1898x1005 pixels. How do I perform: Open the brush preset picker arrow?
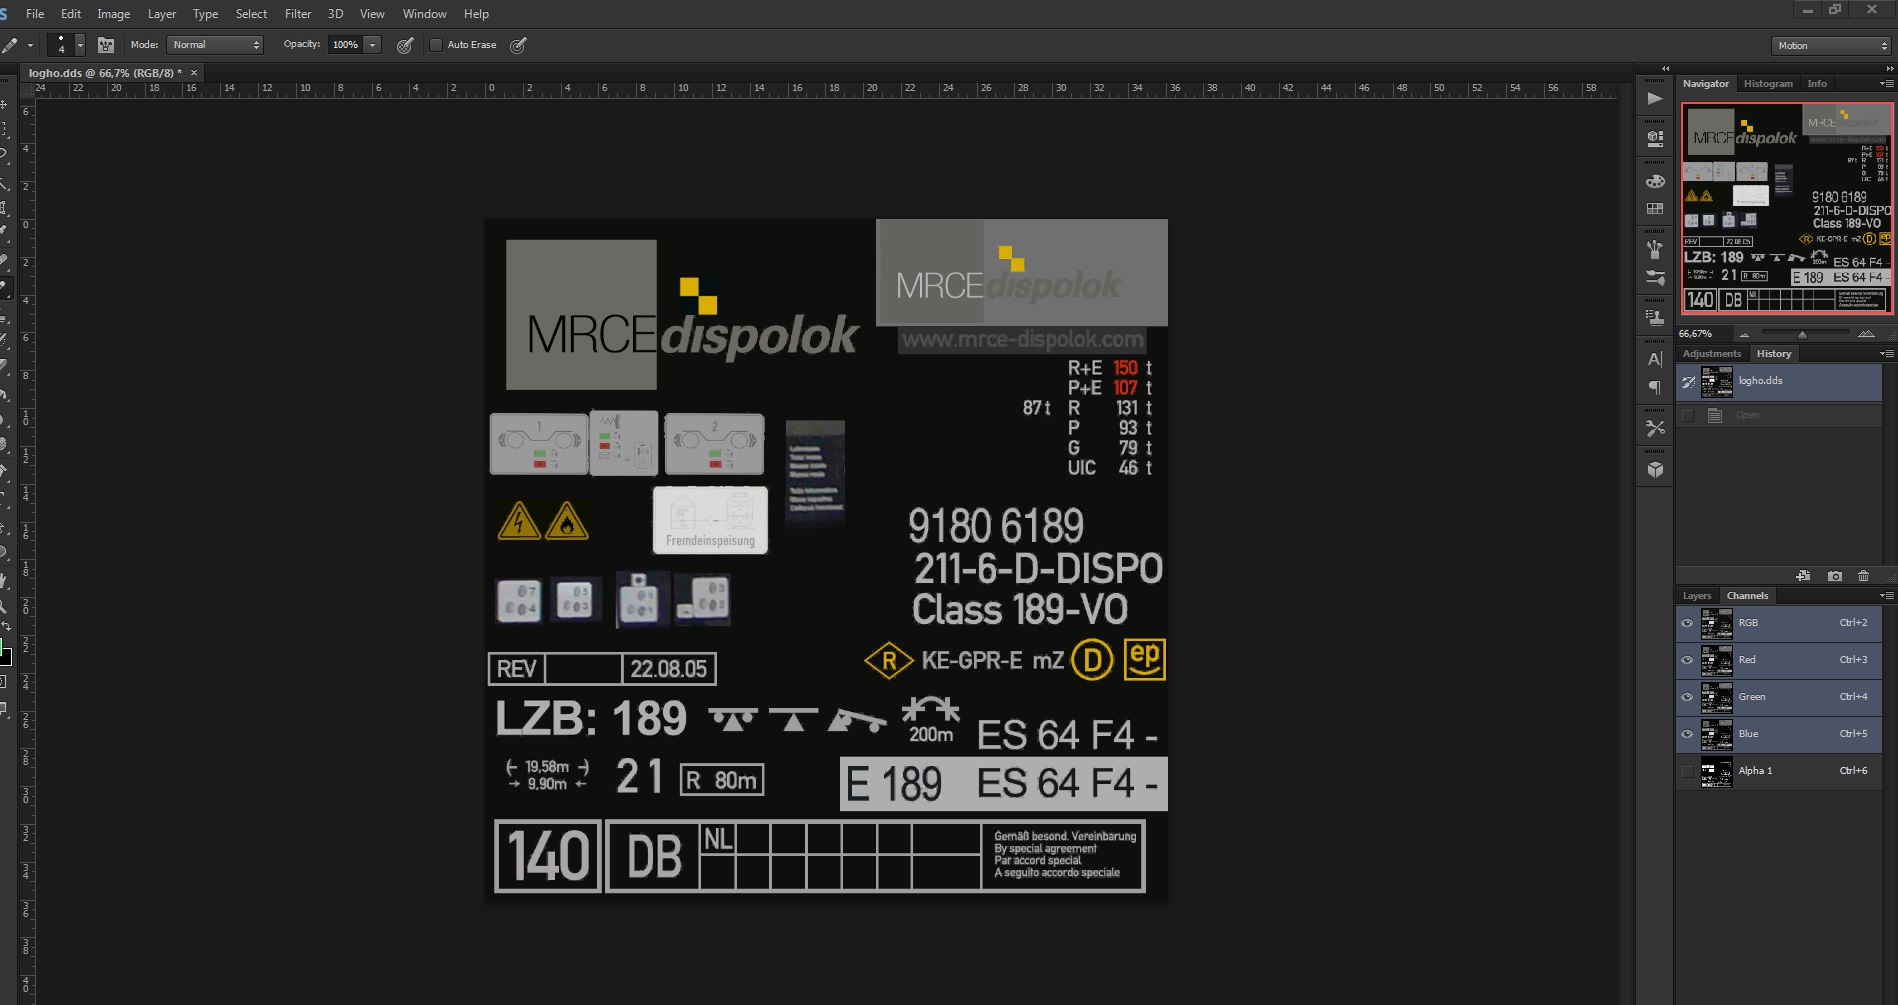click(x=80, y=45)
